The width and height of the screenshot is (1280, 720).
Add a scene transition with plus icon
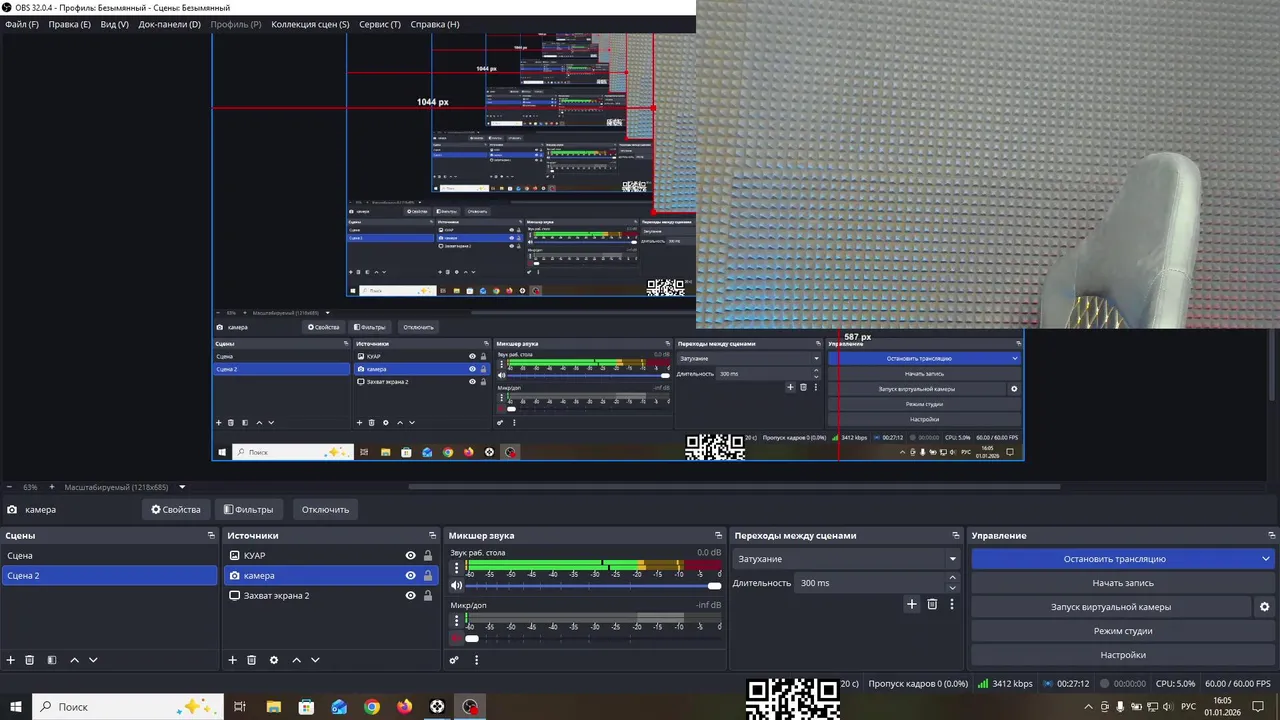click(911, 604)
